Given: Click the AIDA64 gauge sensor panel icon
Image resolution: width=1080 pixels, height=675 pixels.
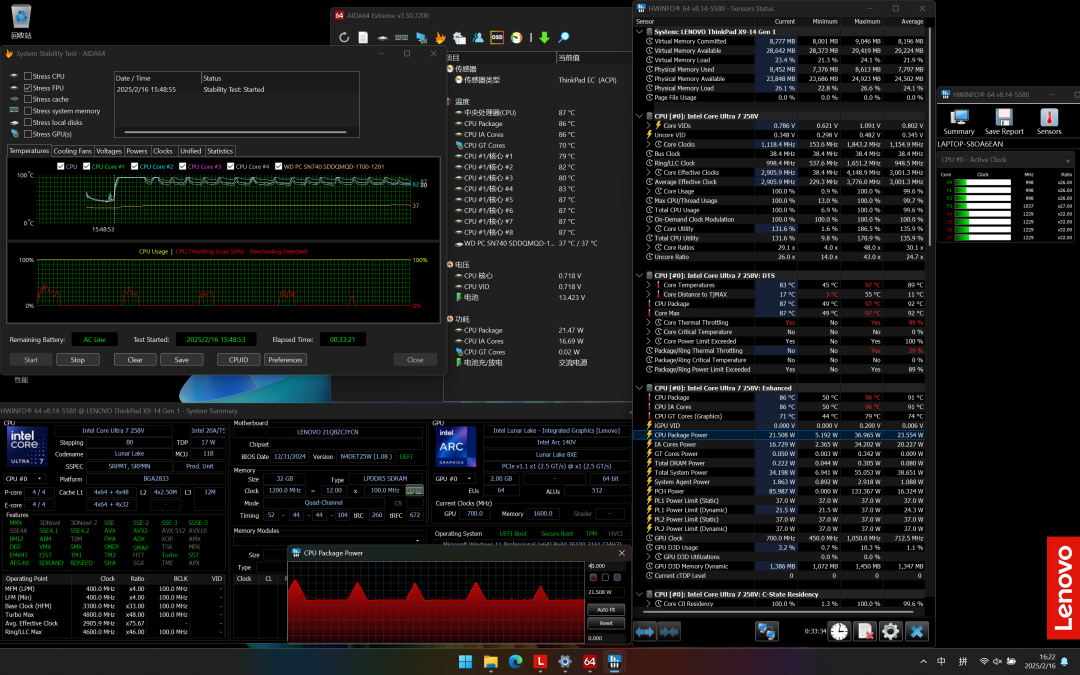Looking at the screenshot, I should pyautogui.click(x=516, y=37).
